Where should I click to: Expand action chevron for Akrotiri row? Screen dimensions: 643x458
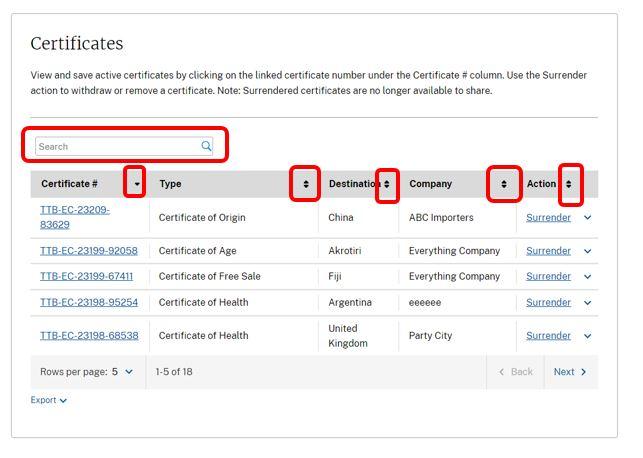click(588, 252)
